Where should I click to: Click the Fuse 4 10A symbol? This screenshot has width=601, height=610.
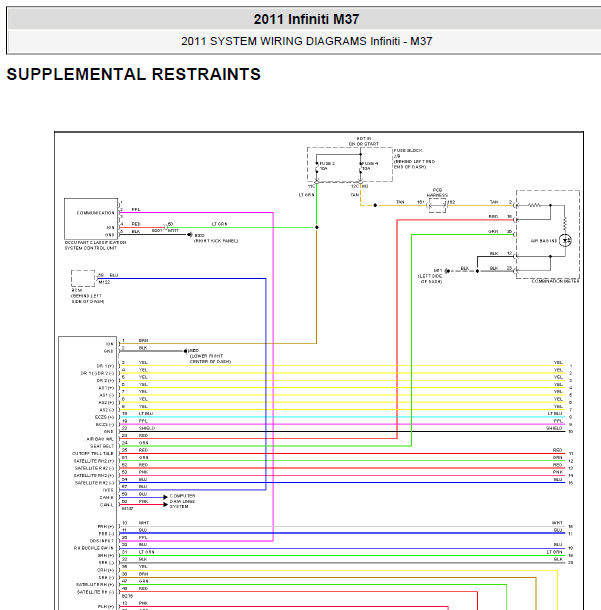pos(361,167)
